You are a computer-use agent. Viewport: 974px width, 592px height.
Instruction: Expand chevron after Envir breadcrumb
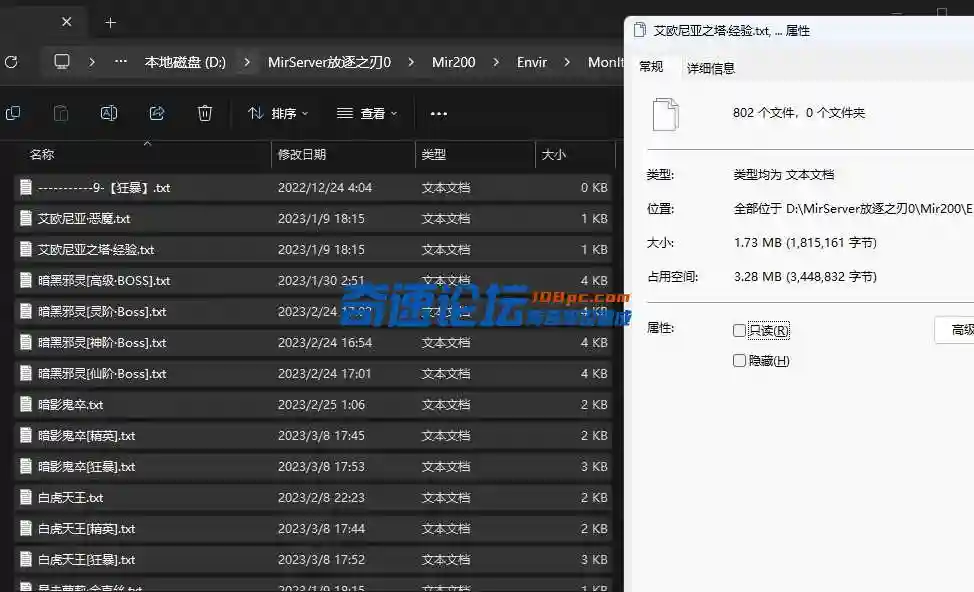click(x=567, y=62)
